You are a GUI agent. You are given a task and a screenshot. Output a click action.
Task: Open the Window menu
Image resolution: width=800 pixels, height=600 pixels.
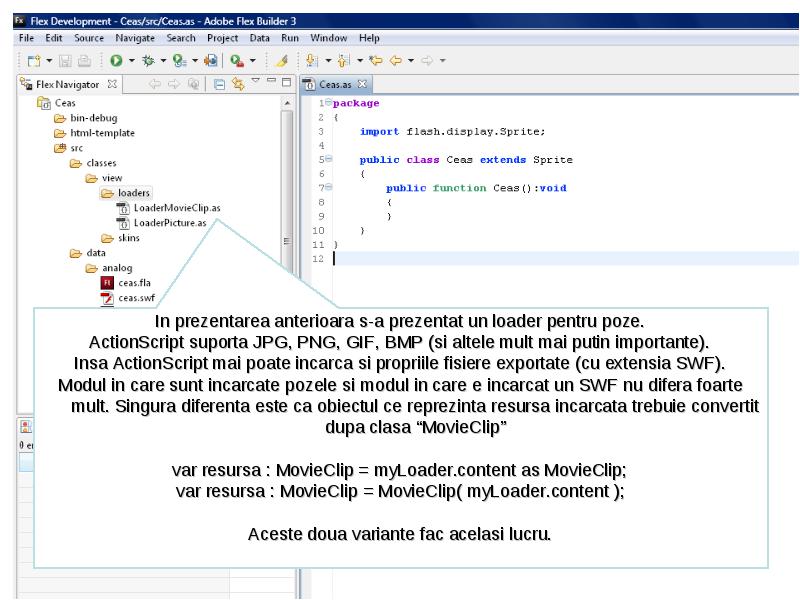[329, 38]
